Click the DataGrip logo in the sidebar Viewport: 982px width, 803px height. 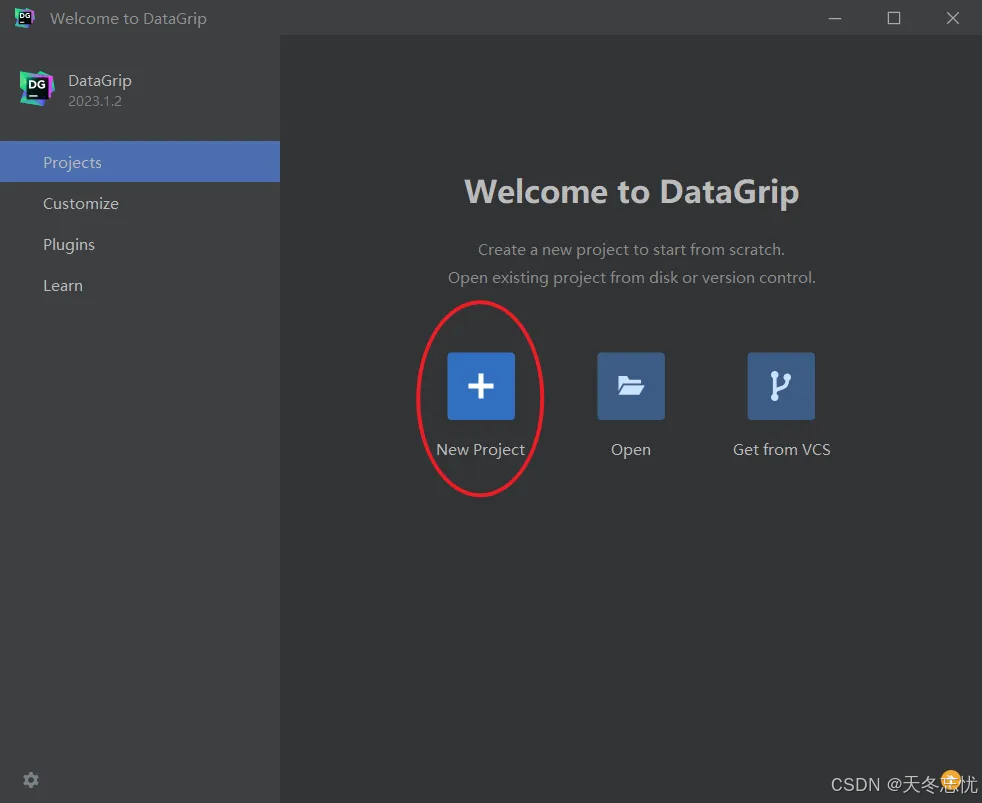pyautogui.click(x=36, y=88)
